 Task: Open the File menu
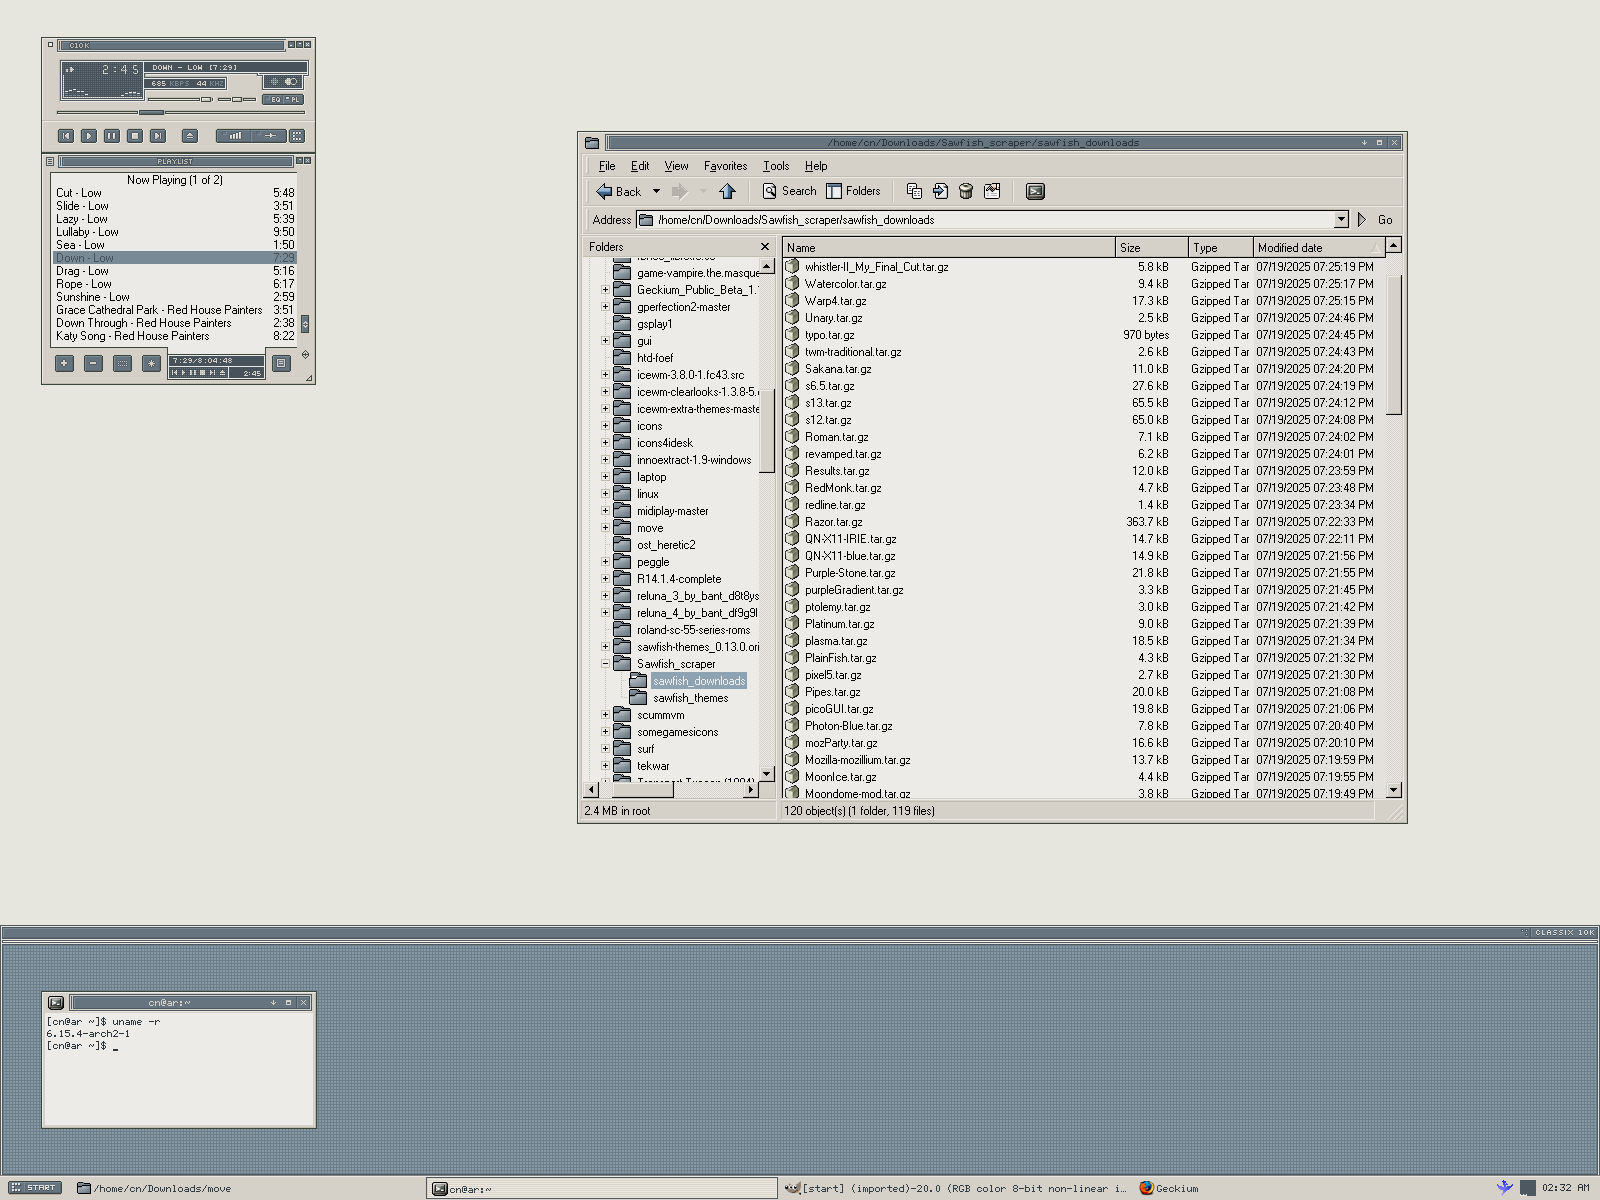pos(607,166)
